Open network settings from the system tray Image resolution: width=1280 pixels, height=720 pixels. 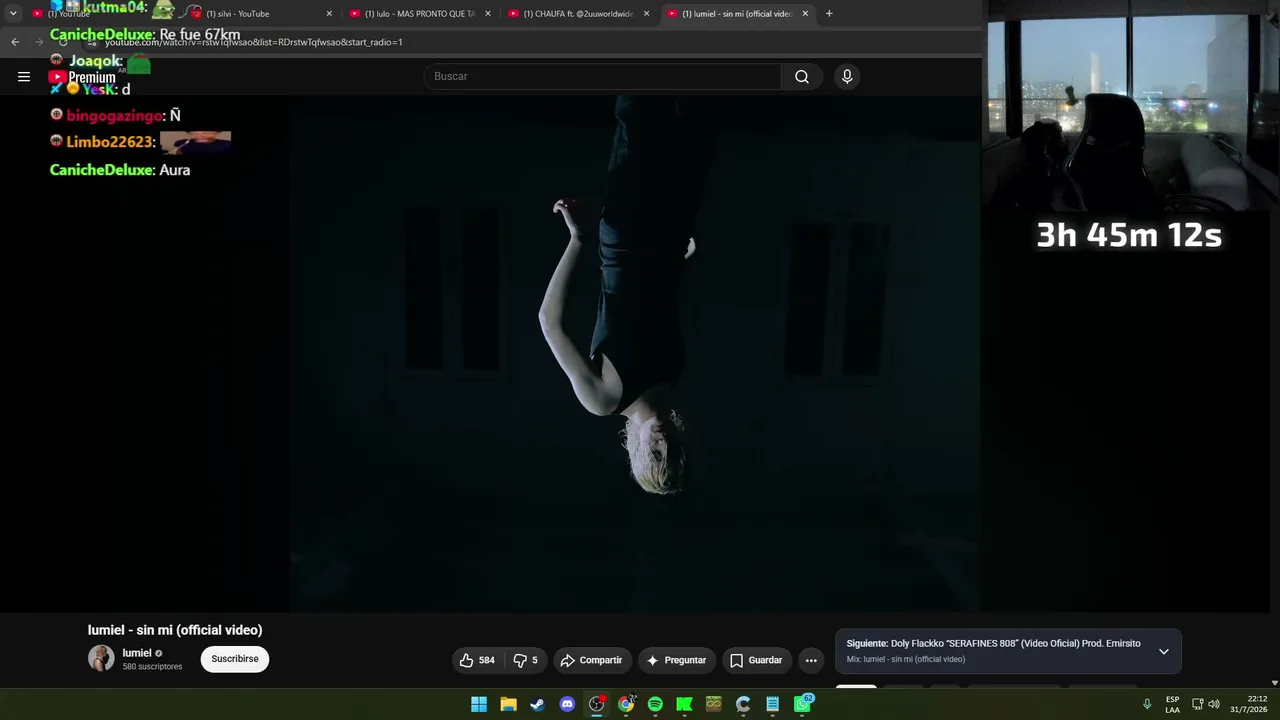[1197, 704]
